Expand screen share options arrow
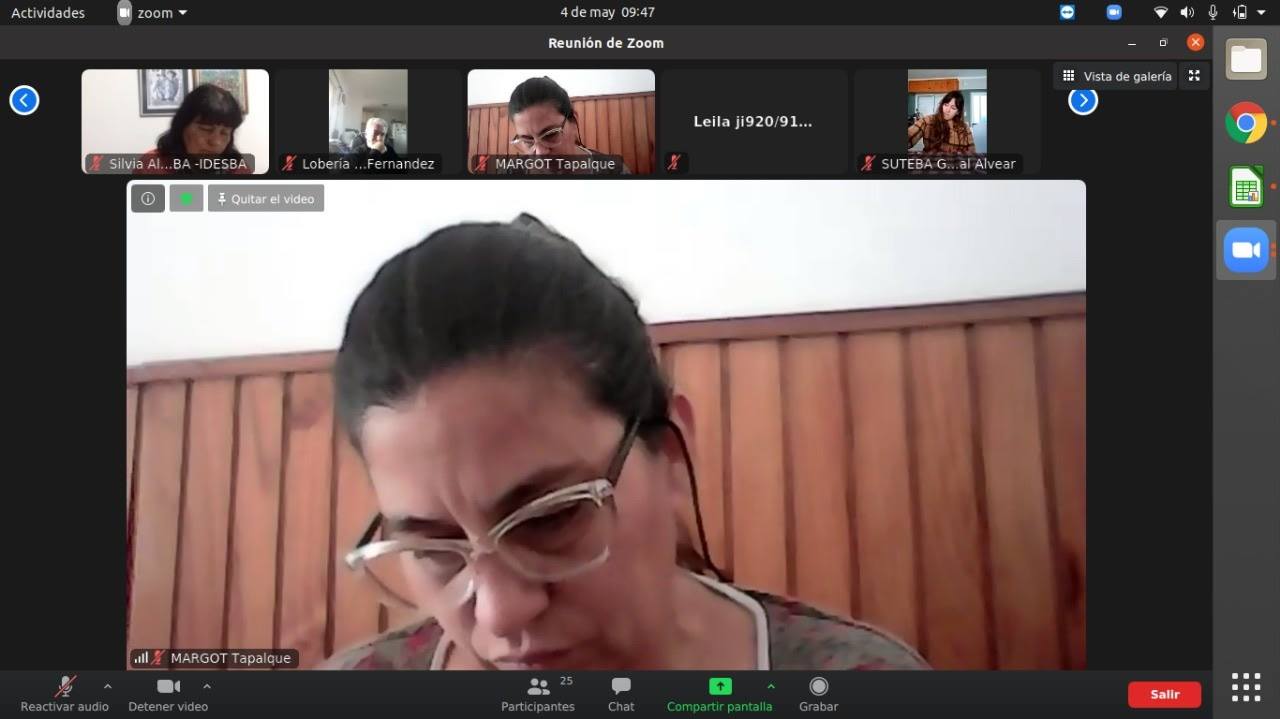 click(x=770, y=687)
